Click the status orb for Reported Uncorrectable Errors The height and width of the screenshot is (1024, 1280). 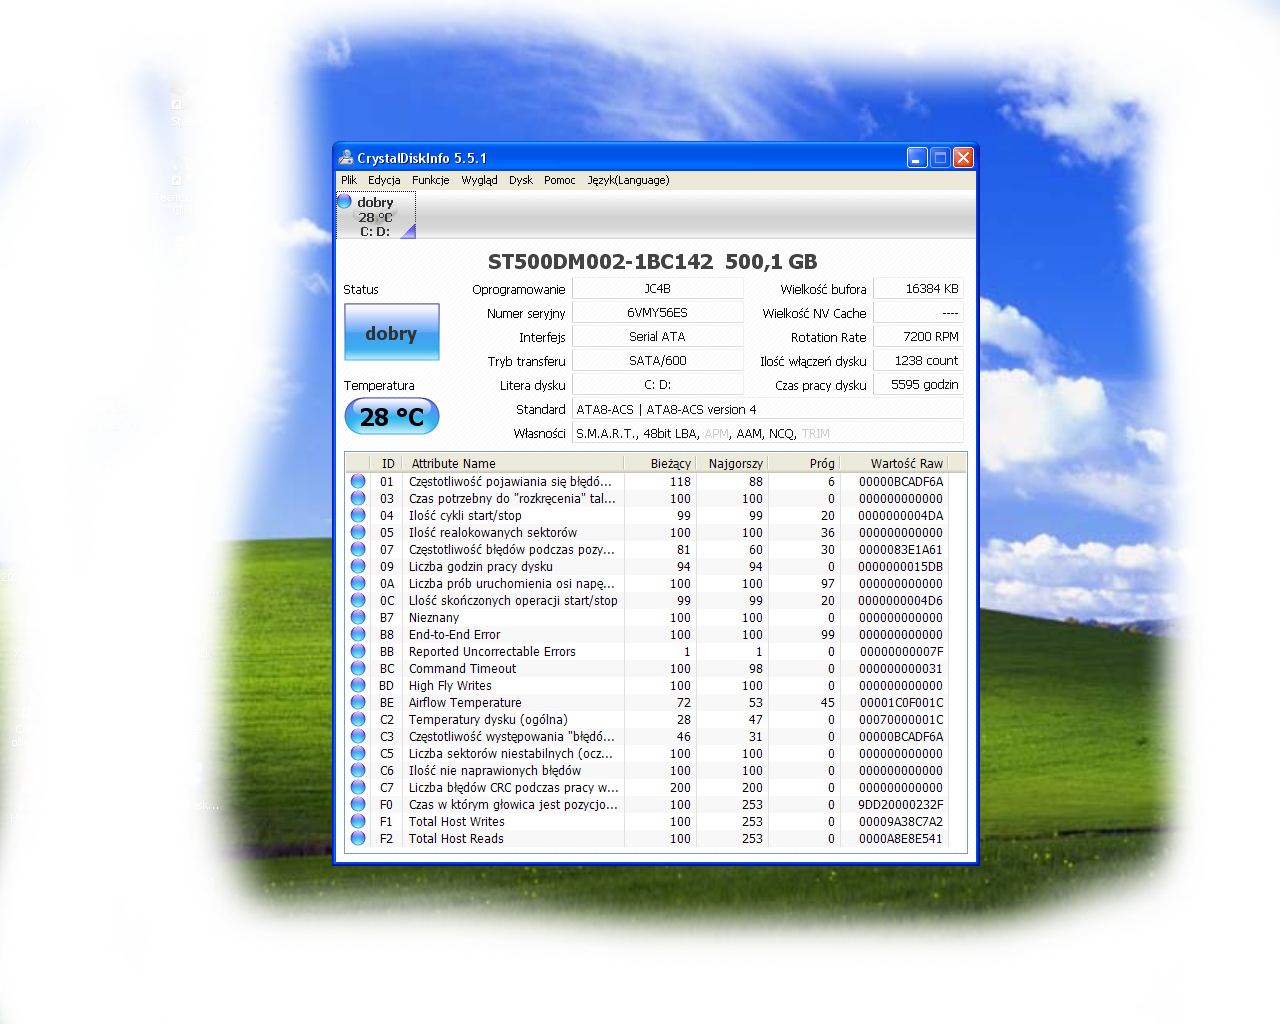click(x=358, y=651)
